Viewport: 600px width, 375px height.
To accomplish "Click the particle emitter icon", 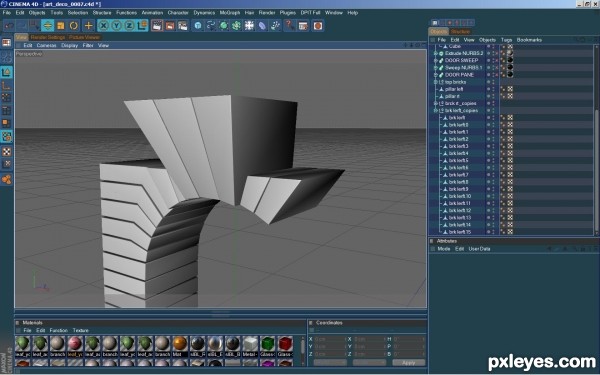I will 275,26.
